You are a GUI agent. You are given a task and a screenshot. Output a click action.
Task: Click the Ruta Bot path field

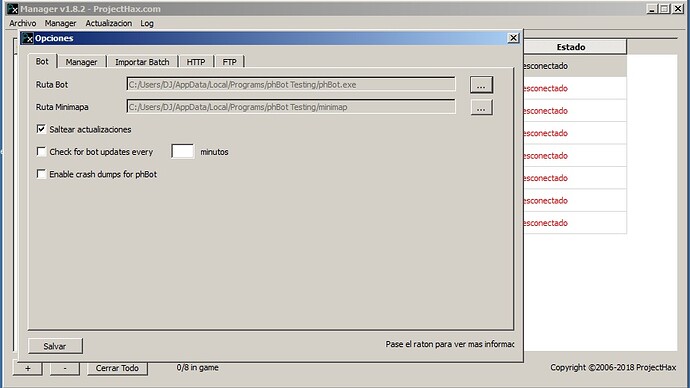click(x=291, y=84)
